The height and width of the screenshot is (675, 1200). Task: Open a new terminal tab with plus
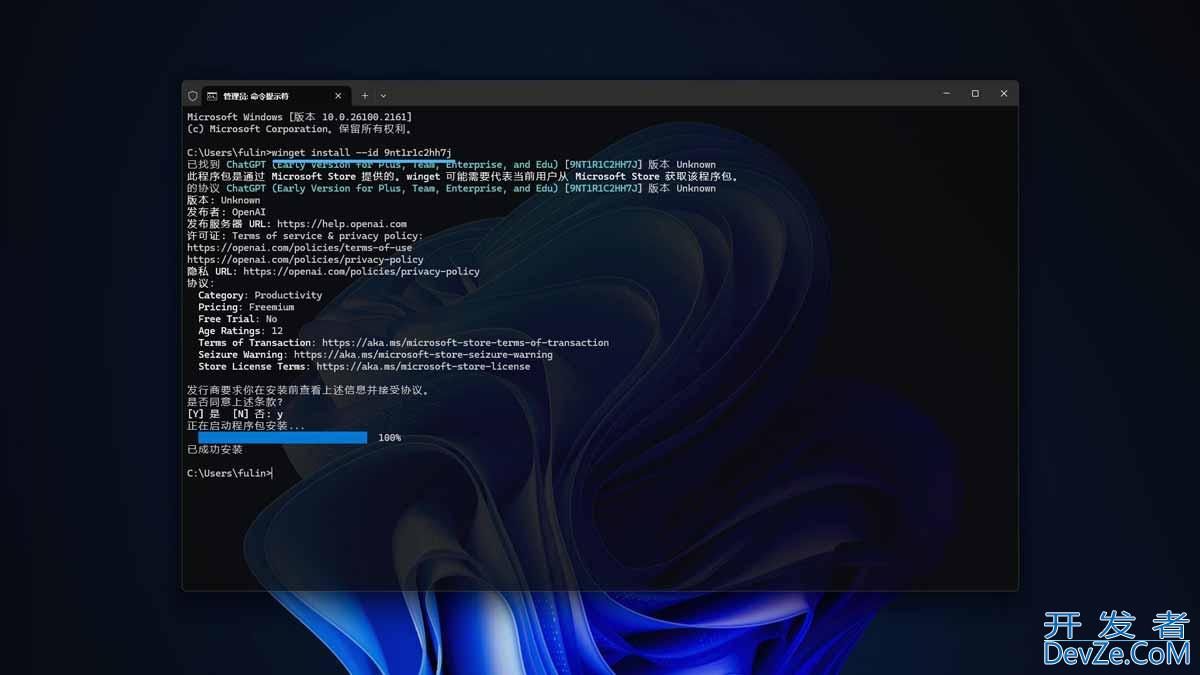pyautogui.click(x=365, y=96)
